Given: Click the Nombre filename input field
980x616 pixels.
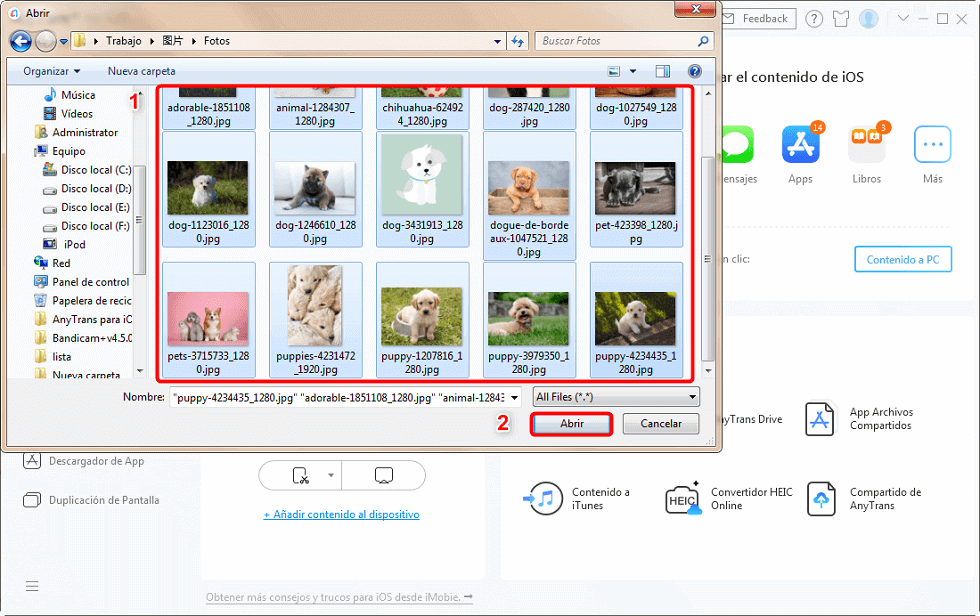Looking at the screenshot, I should [338, 397].
